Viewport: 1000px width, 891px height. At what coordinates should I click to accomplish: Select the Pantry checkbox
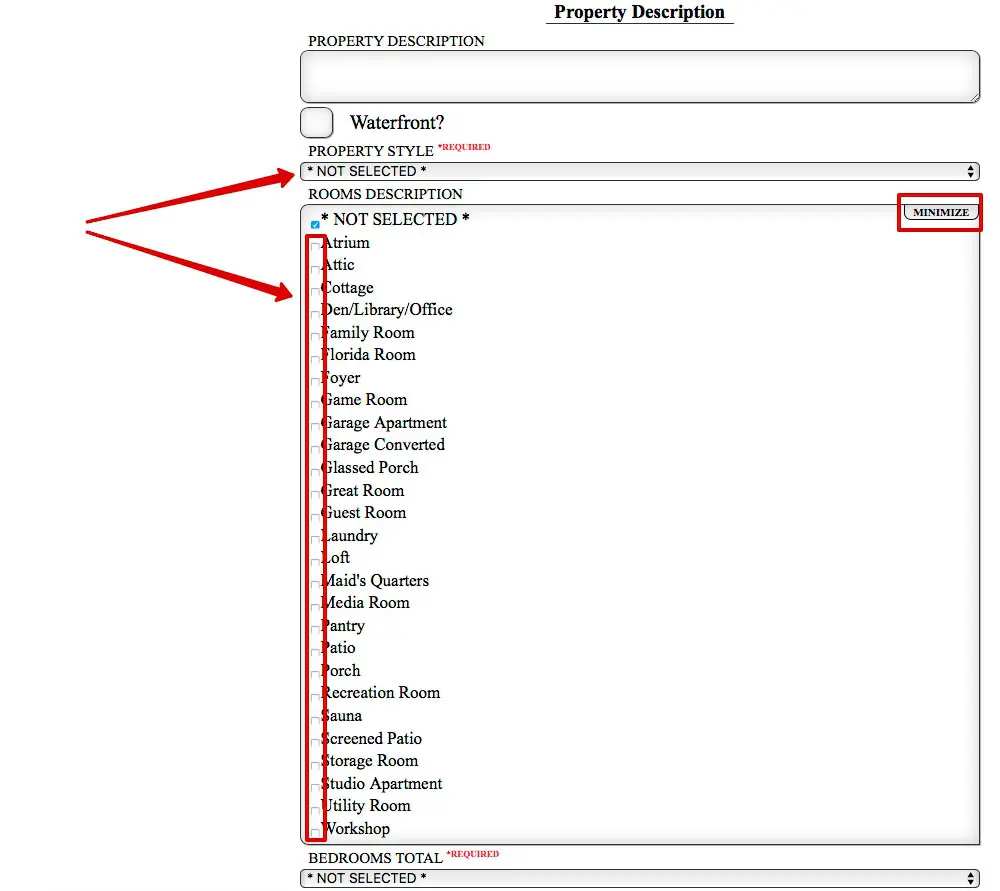[x=315, y=629]
